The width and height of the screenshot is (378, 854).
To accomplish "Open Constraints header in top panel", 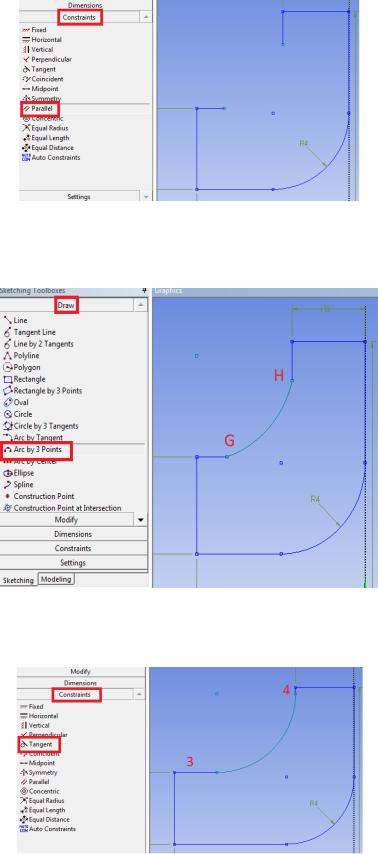I will [x=80, y=17].
